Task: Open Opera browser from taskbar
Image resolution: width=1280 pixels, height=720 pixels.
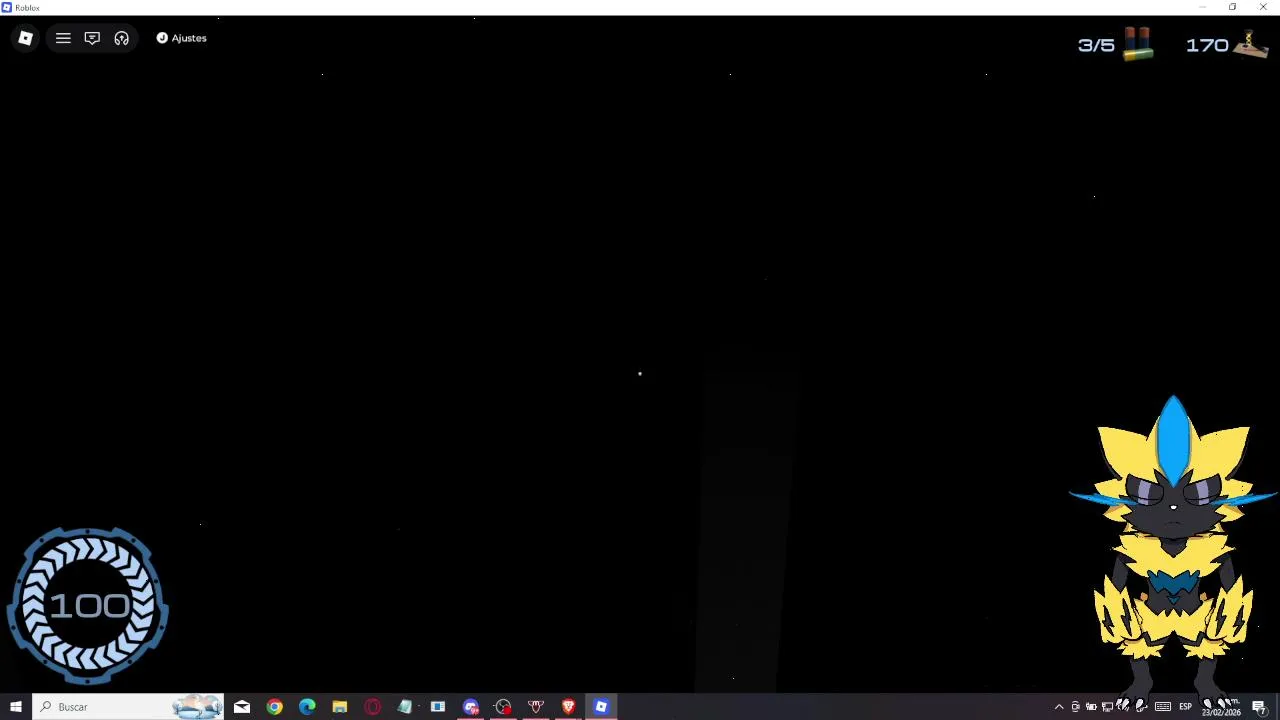Action: click(372, 707)
